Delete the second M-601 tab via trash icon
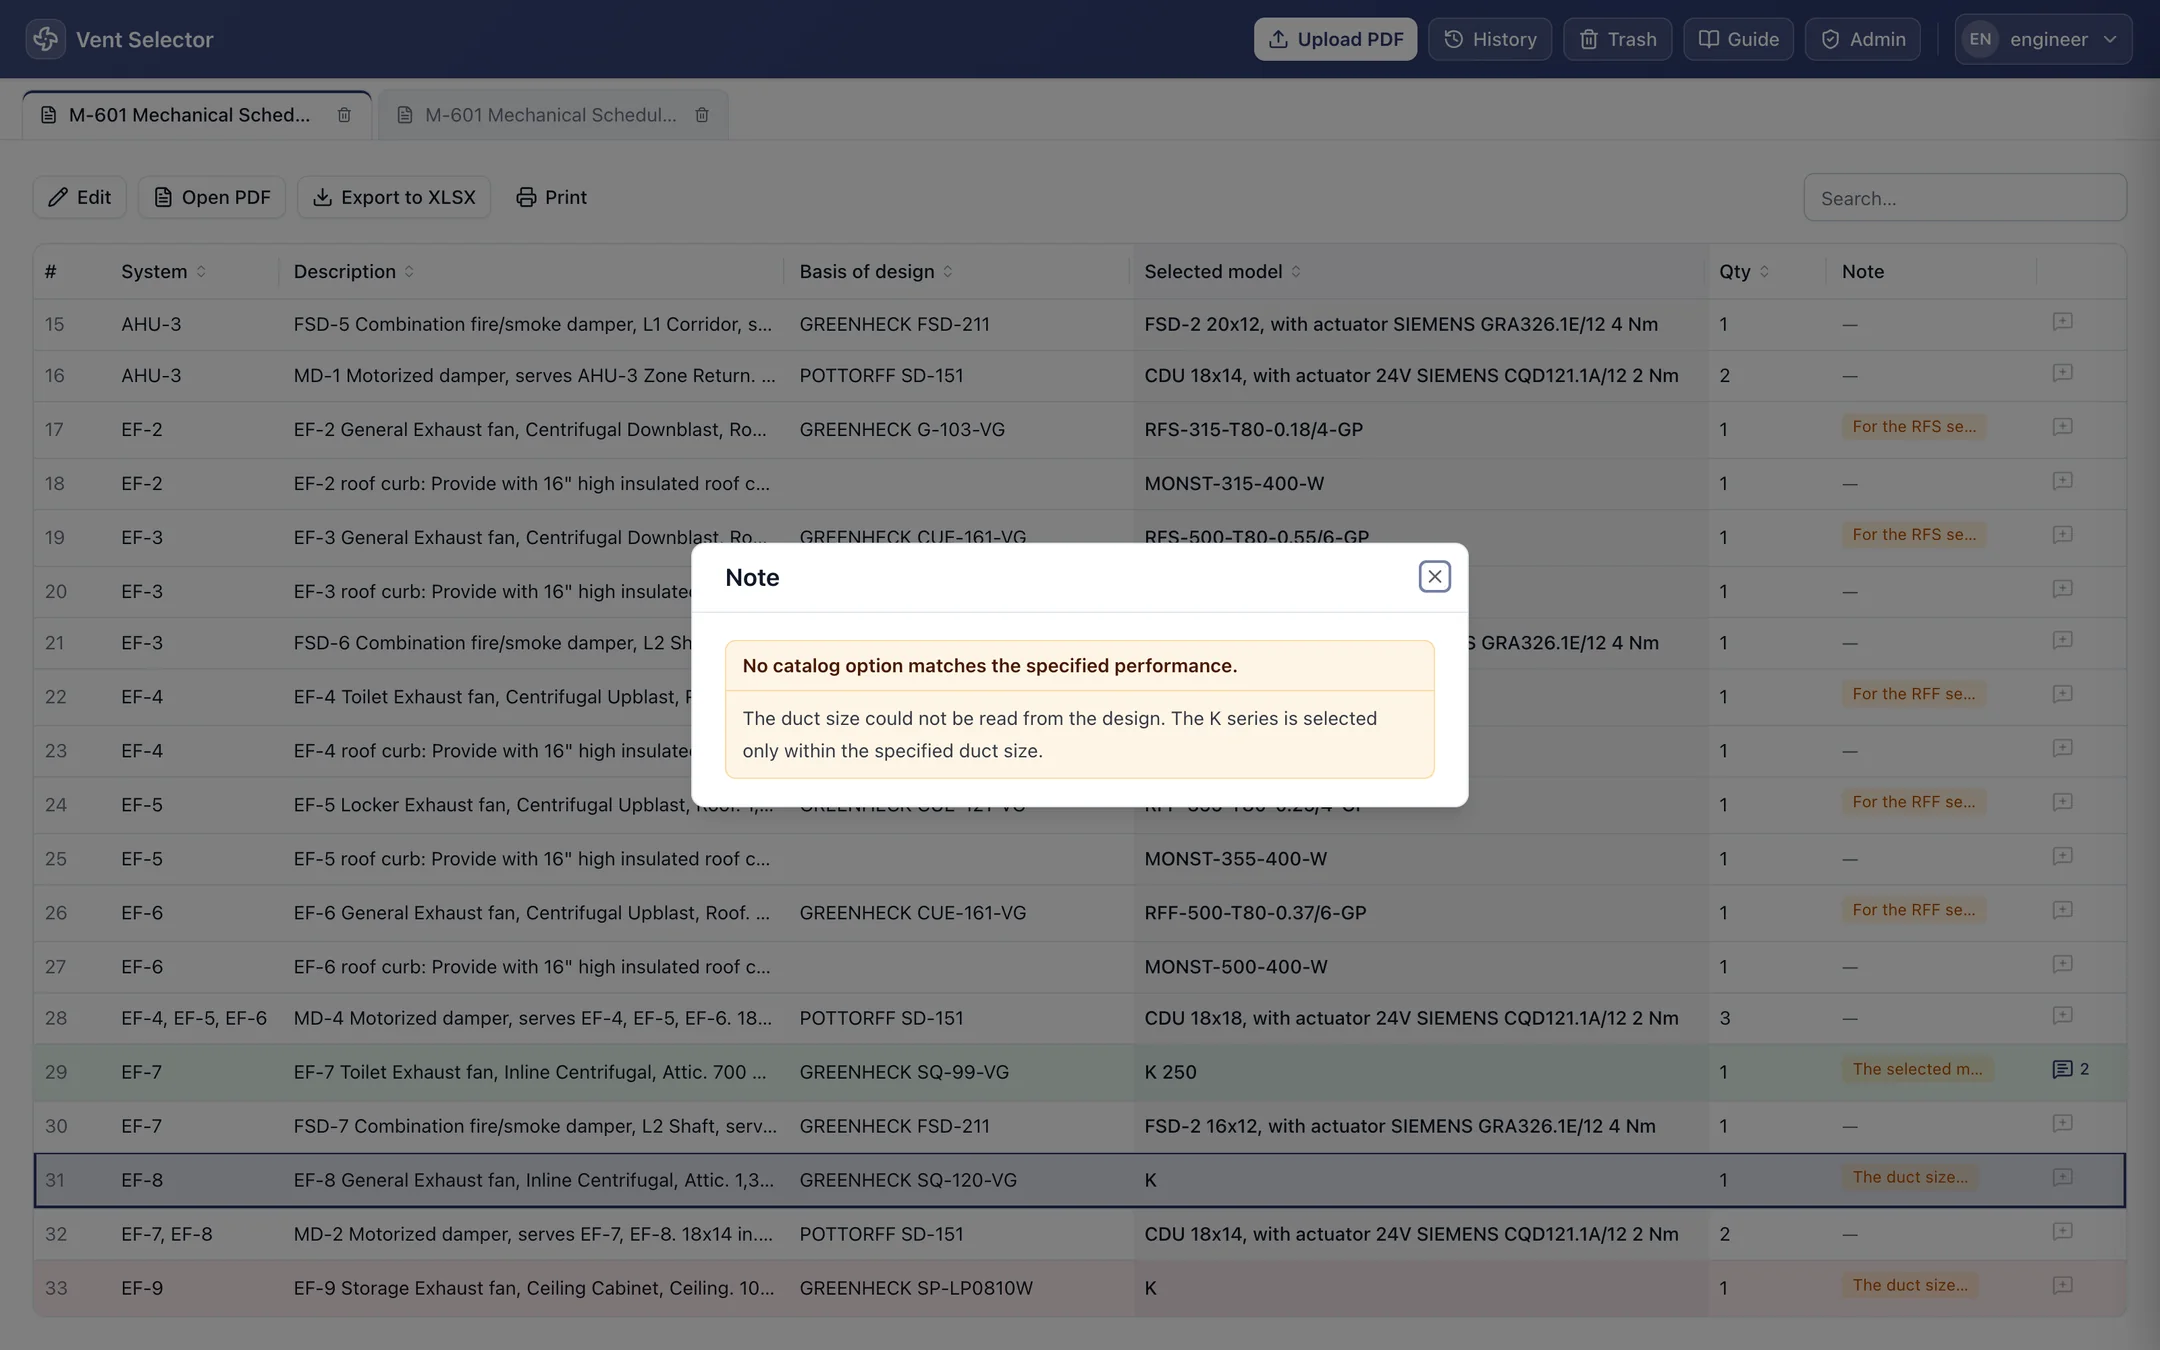The height and width of the screenshot is (1350, 2160). pos(702,115)
